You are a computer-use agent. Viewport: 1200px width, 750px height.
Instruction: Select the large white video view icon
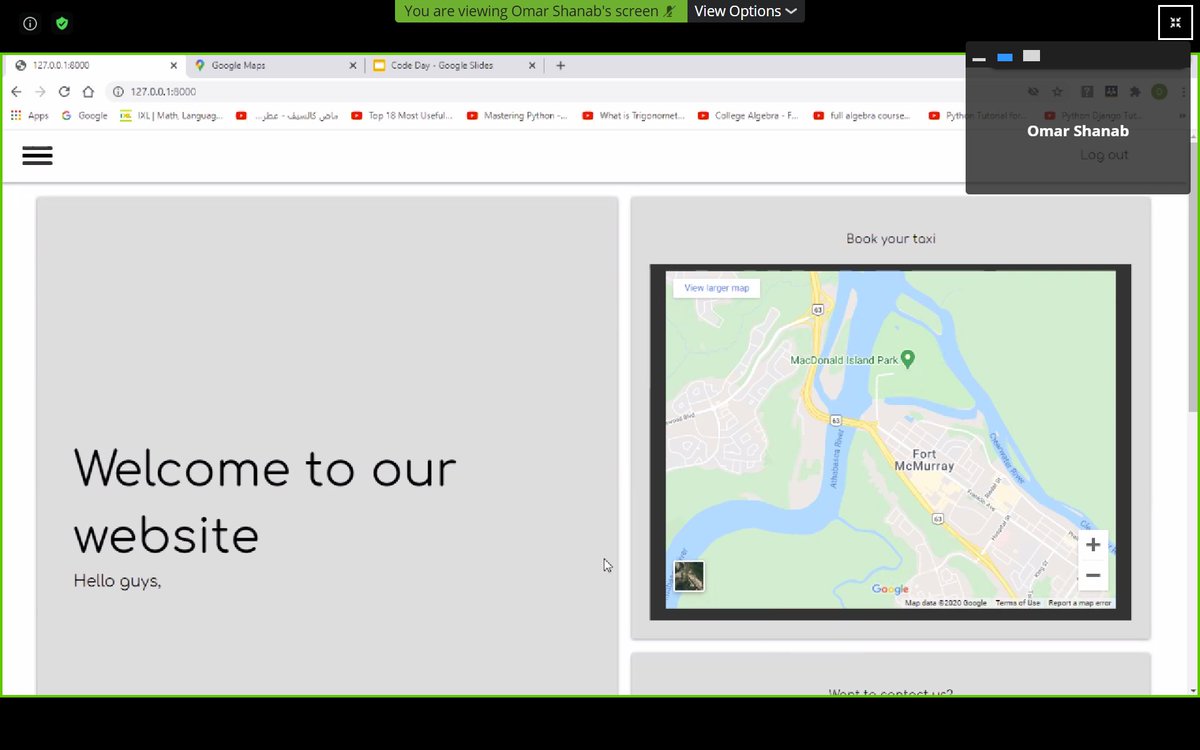point(1032,56)
